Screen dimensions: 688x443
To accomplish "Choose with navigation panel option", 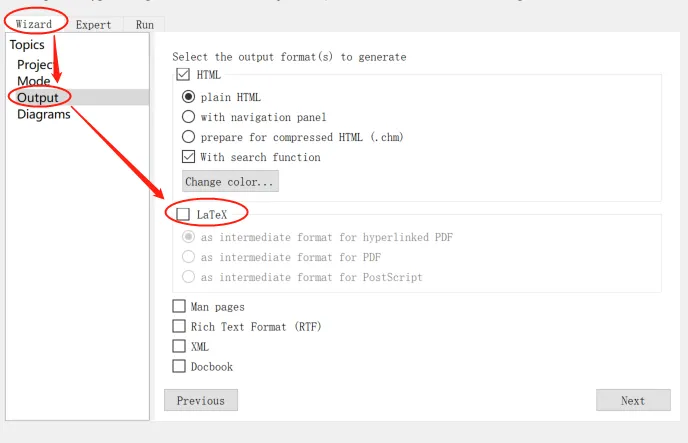I will [188, 117].
